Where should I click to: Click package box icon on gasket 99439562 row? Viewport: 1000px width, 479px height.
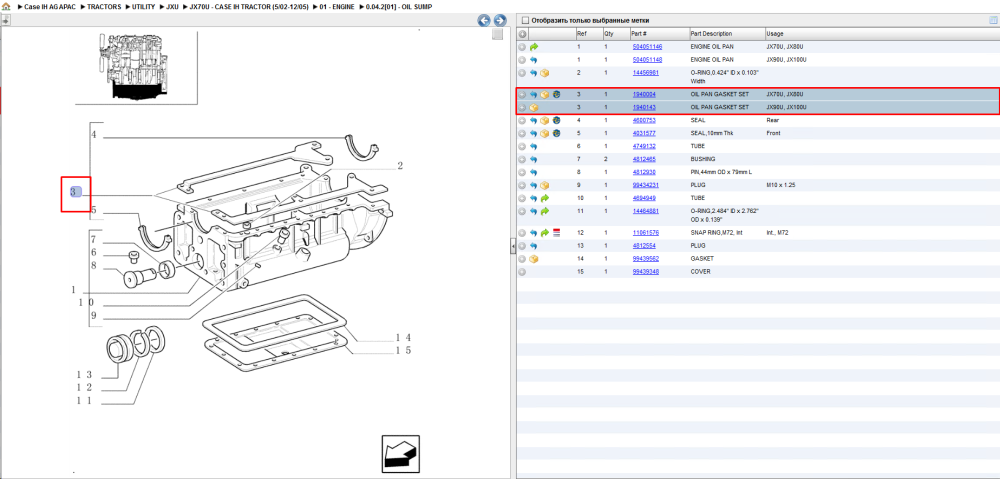pos(534,259)
